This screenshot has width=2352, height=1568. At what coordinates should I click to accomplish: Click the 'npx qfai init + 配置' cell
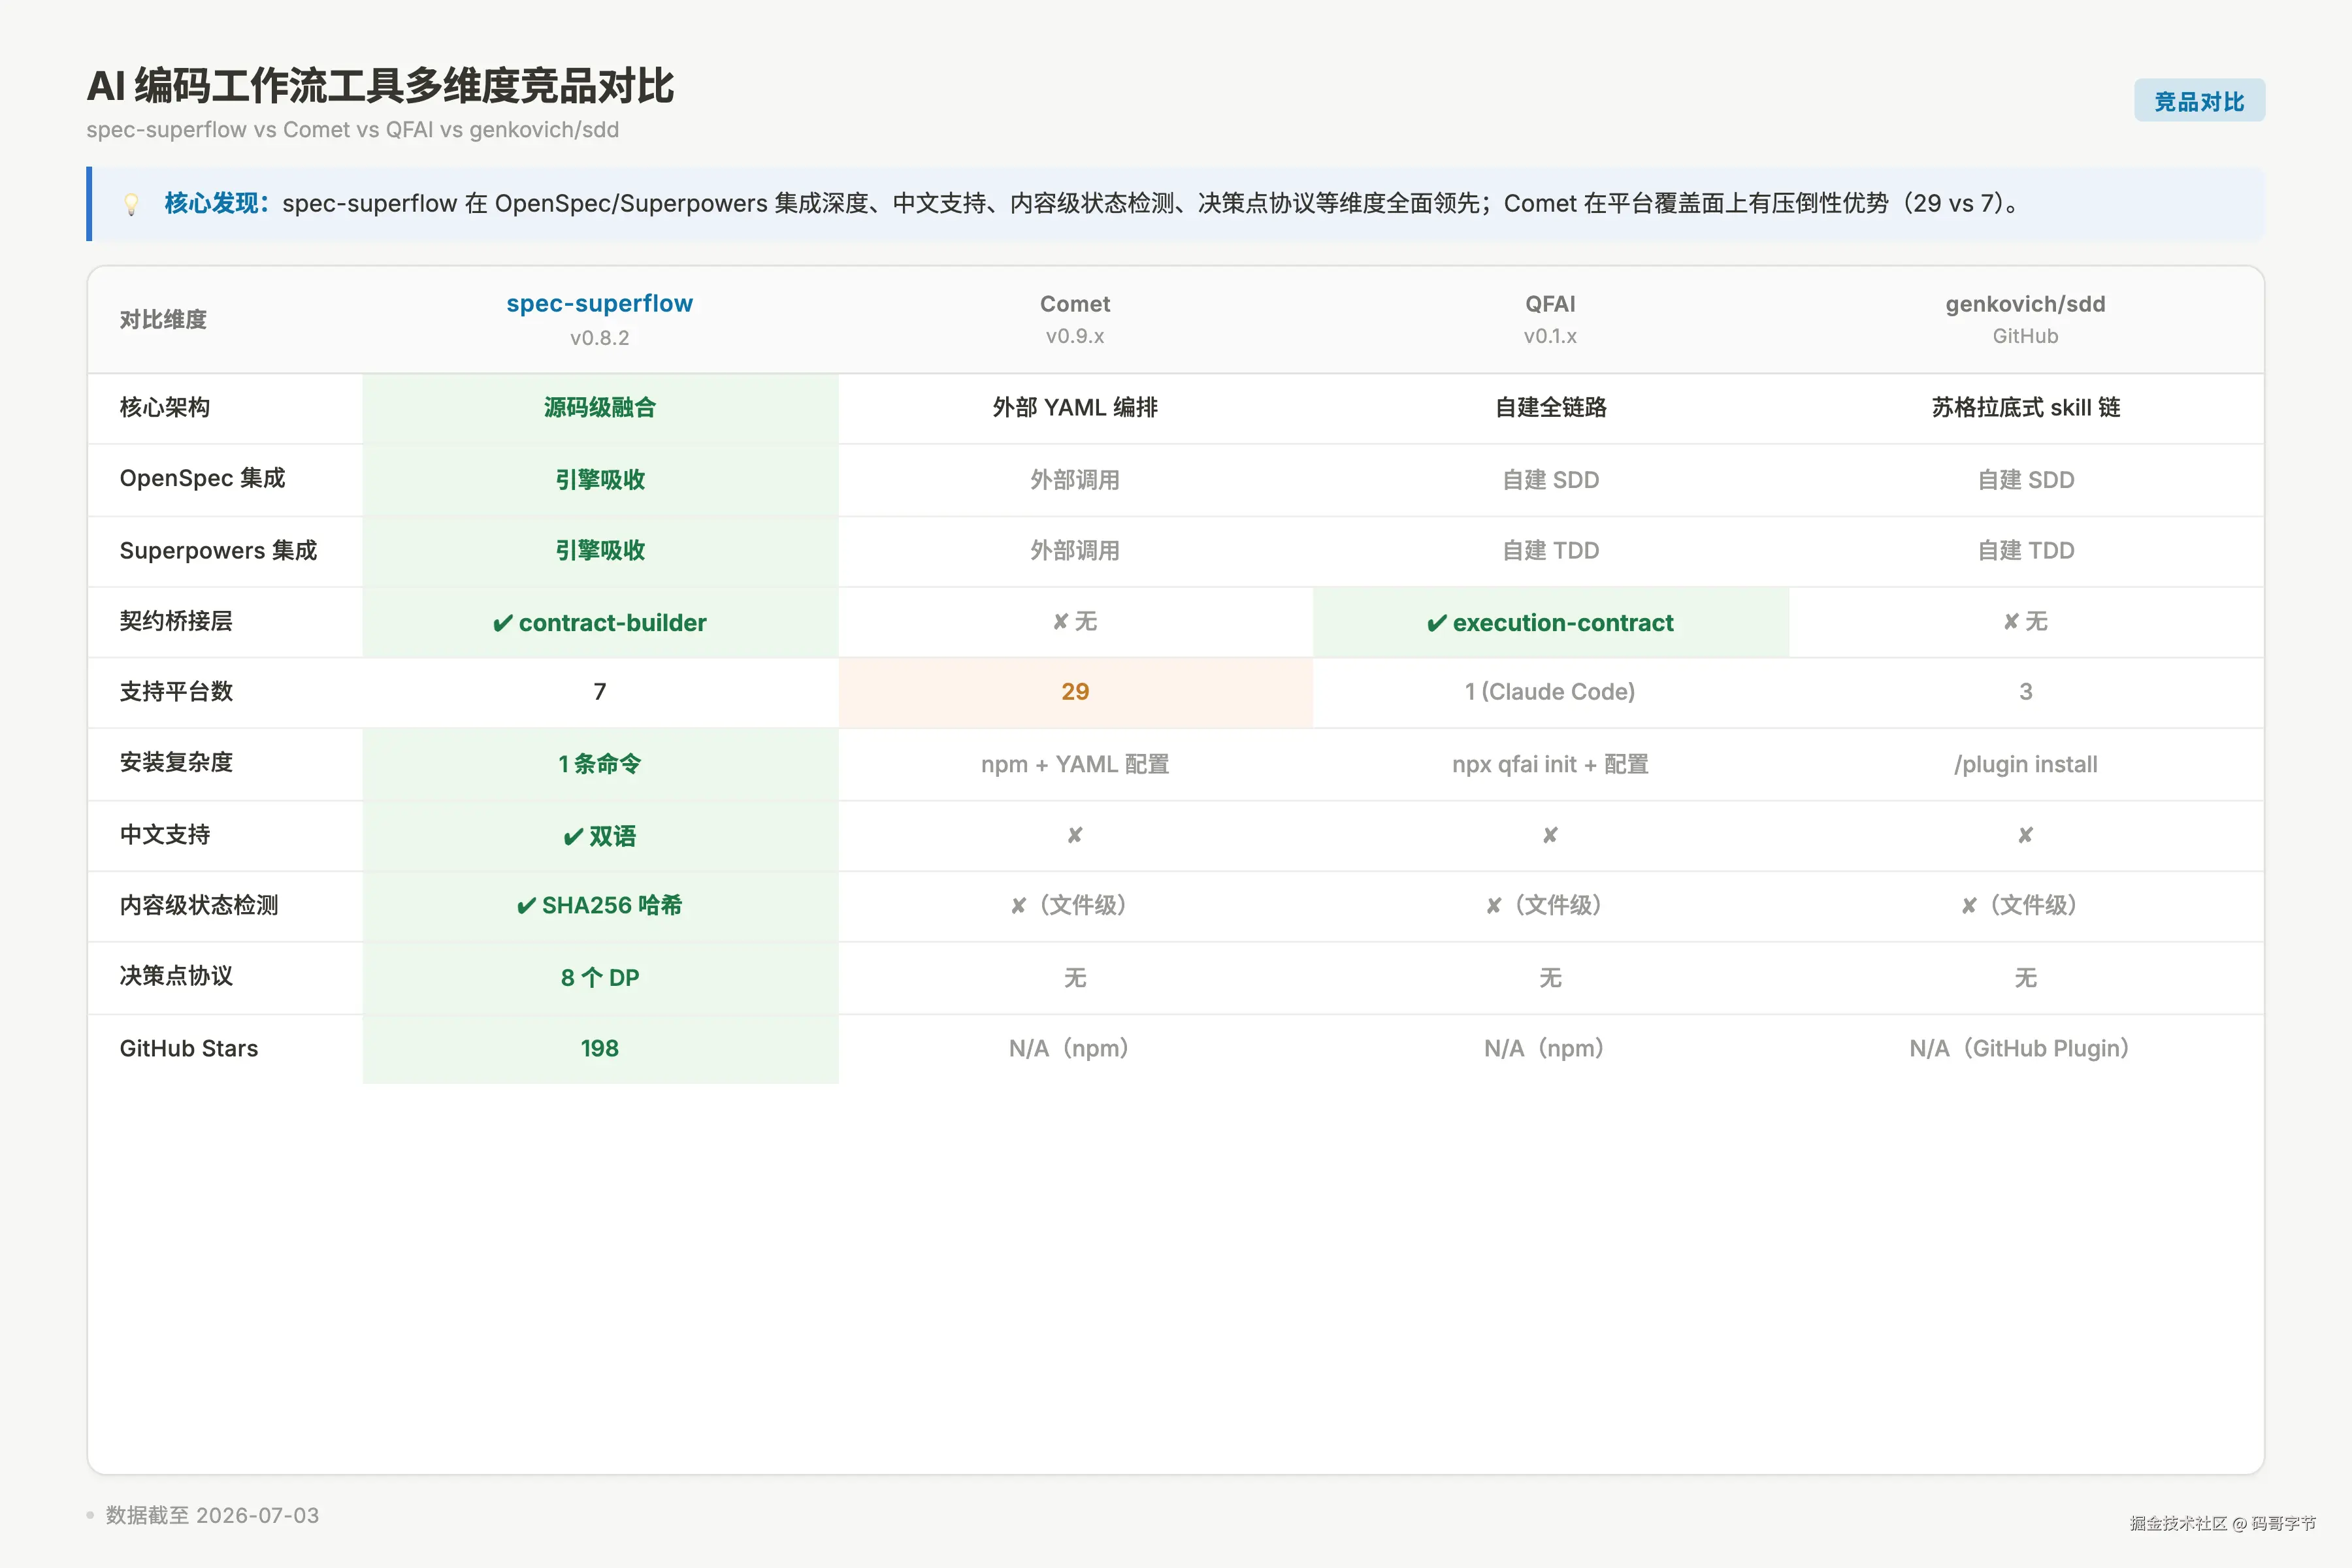tap(1550, 765)
